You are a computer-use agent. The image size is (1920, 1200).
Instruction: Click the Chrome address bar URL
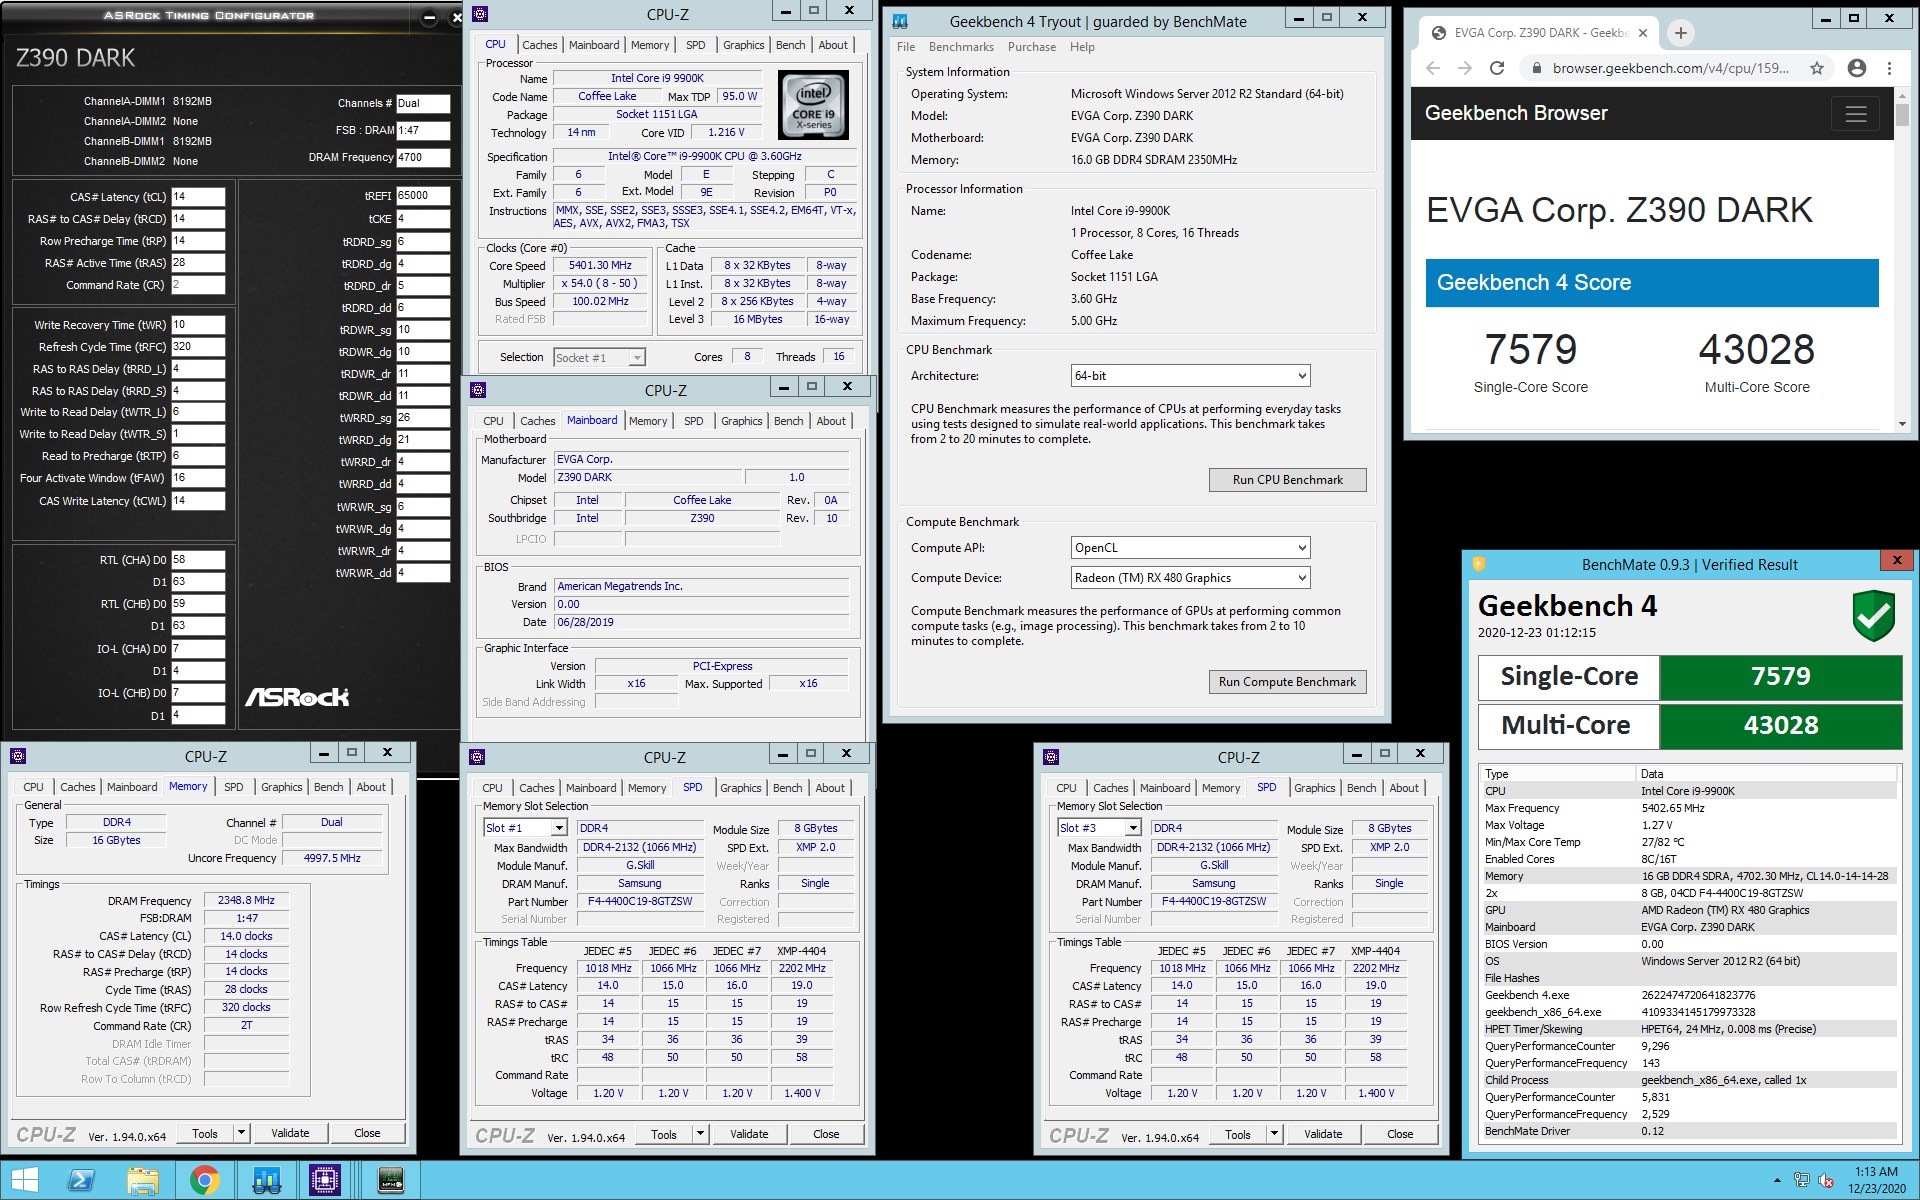[x=1670, y=68]
